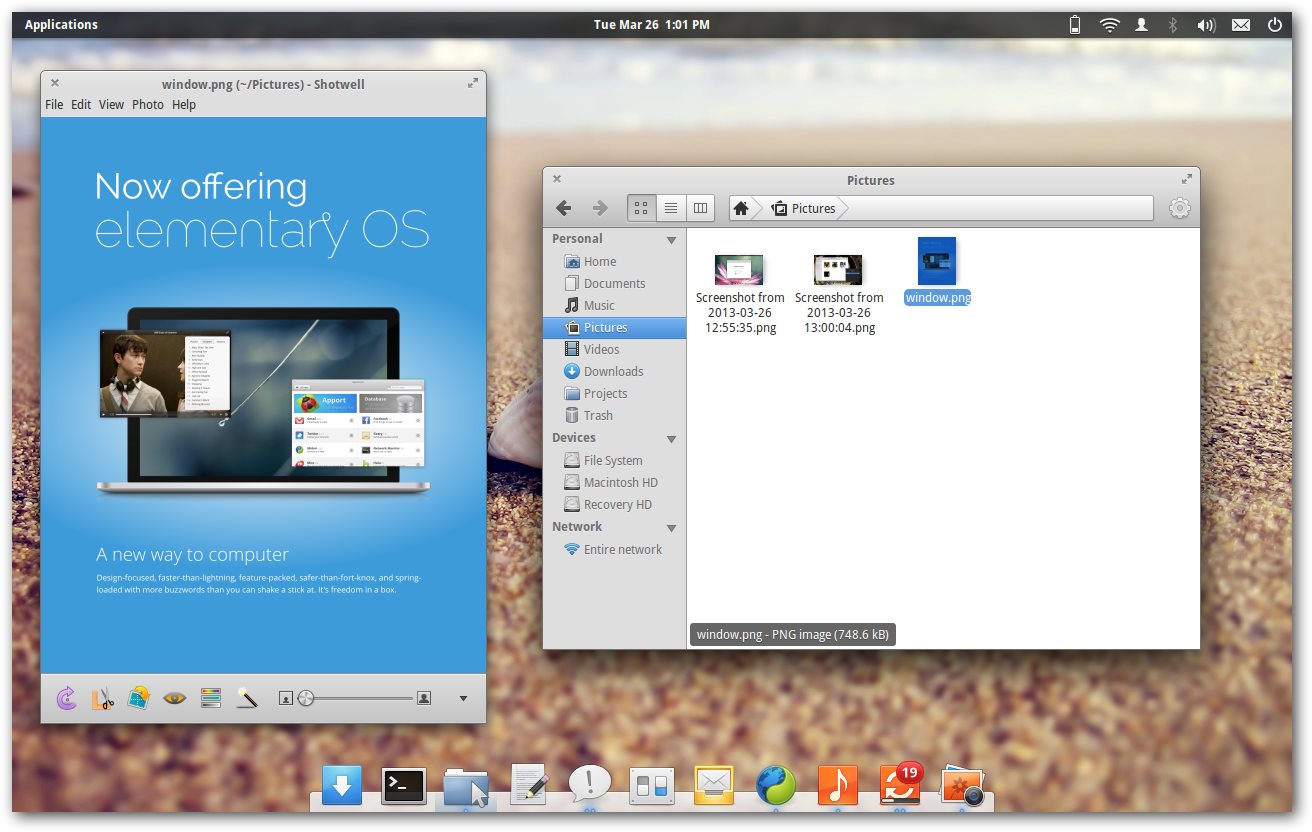Image resolution: width=1312 pixels, height=832 pixels.
Task: Click the Pictures breadcrumb in path bar
Action: [804, 208]
